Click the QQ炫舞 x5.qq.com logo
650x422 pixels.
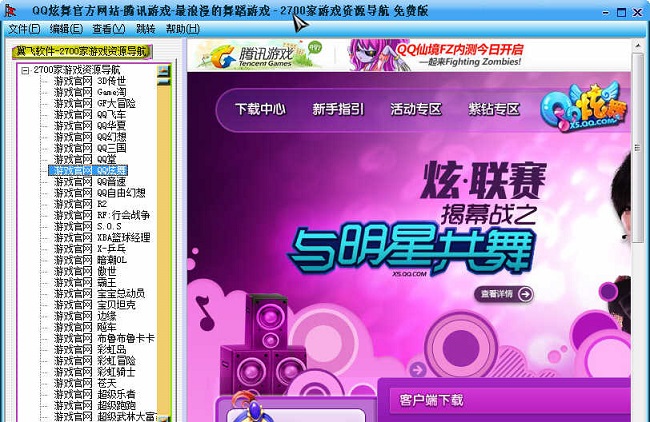(x=584, y=107)
